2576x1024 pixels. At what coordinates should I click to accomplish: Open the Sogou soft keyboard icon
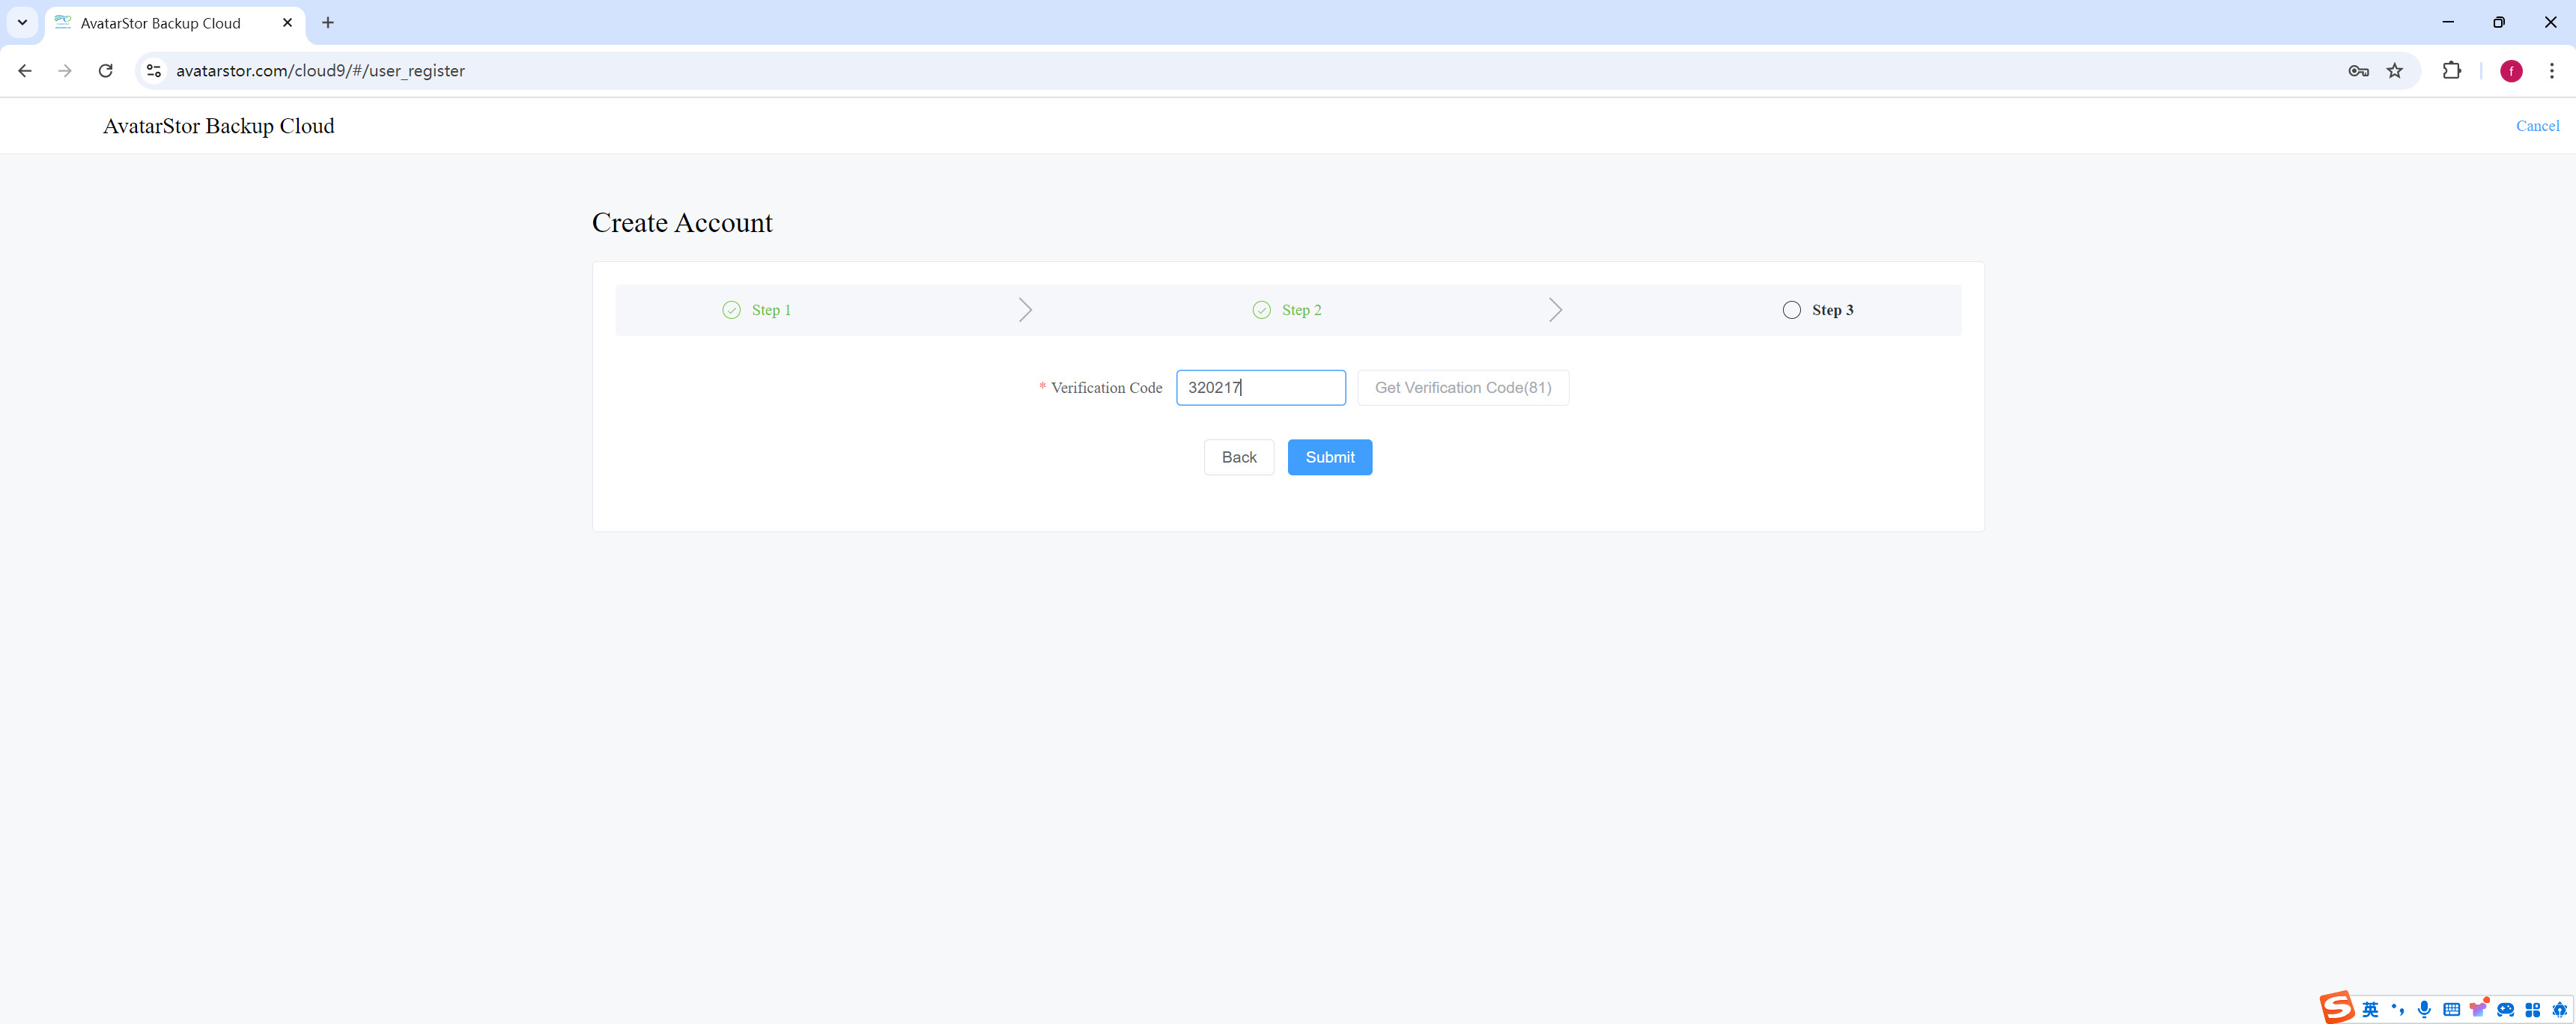coord(2451,1010)
